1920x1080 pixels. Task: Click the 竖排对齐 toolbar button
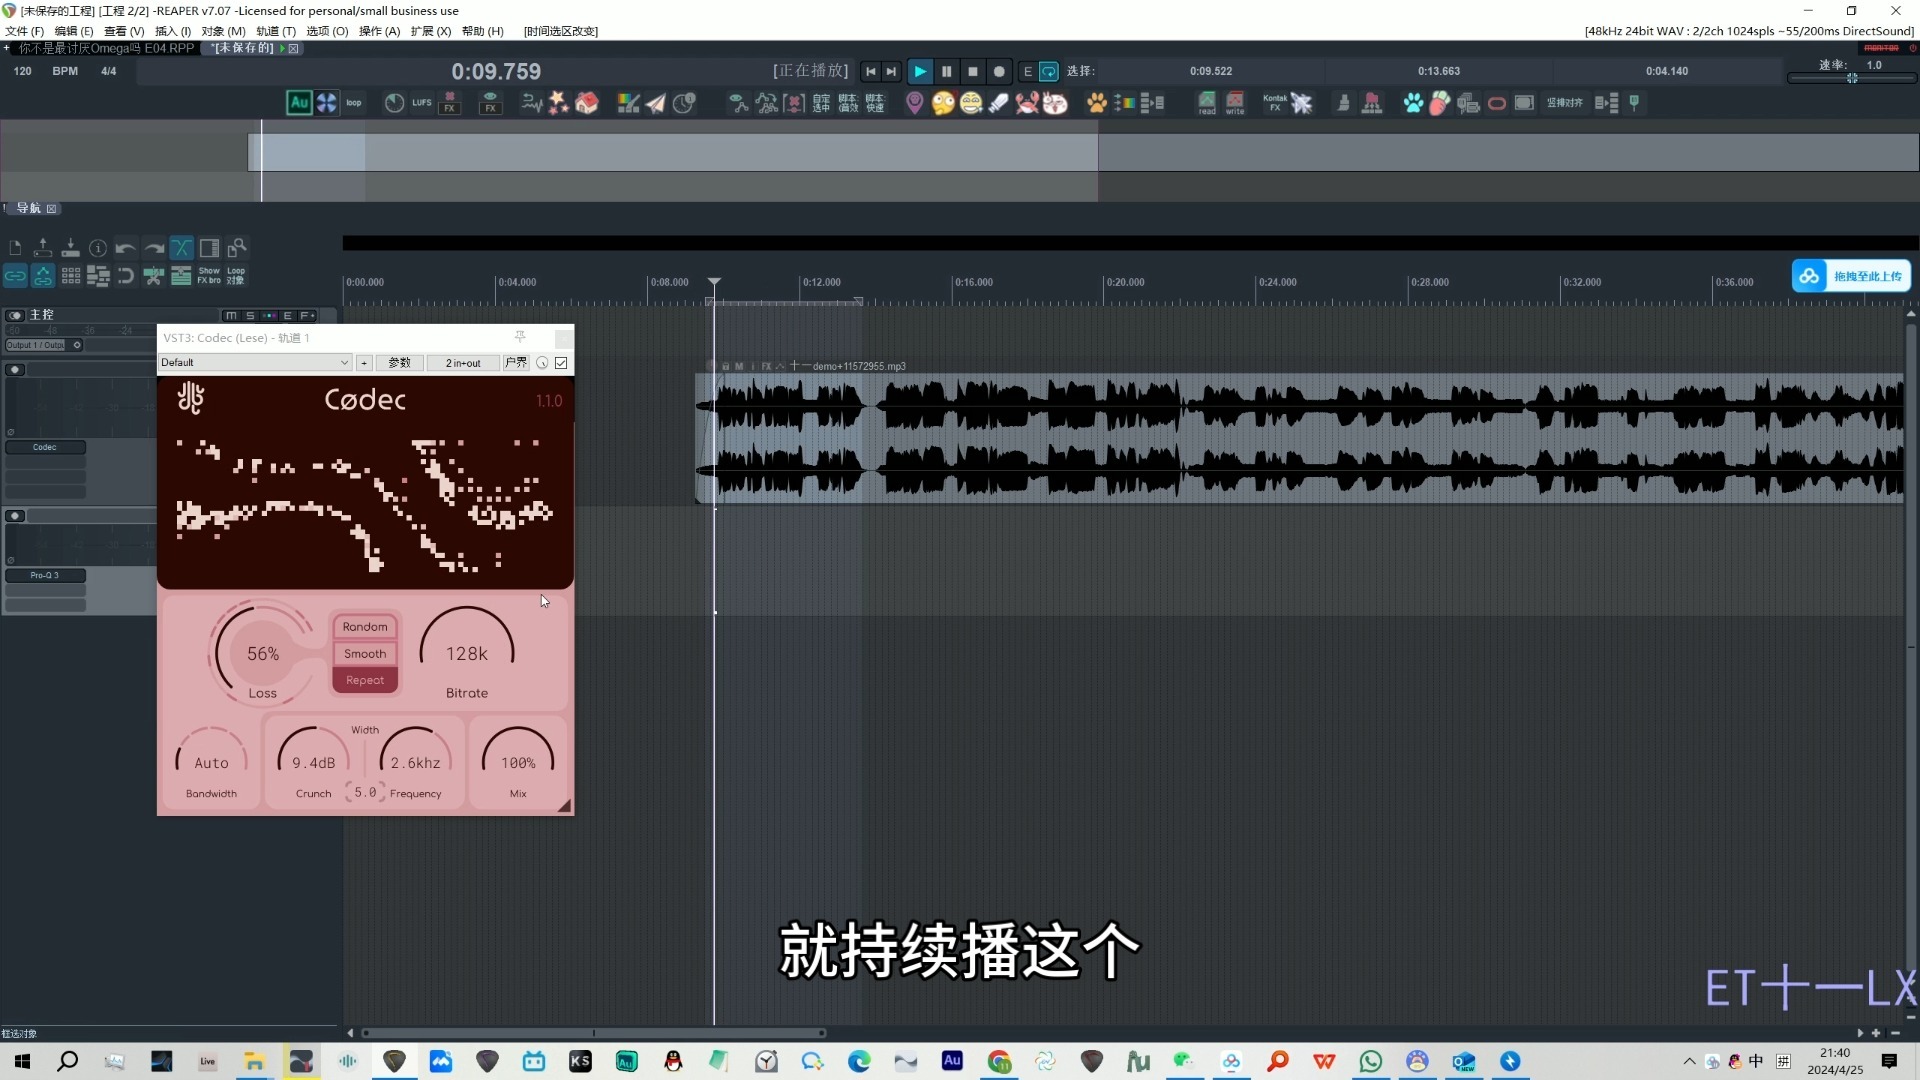(1565, 103)
